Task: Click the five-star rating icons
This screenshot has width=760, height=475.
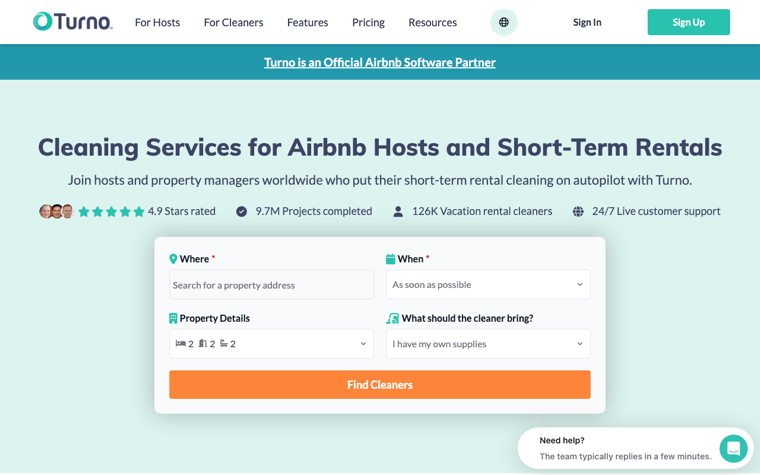Action: [x=111, y=211]
